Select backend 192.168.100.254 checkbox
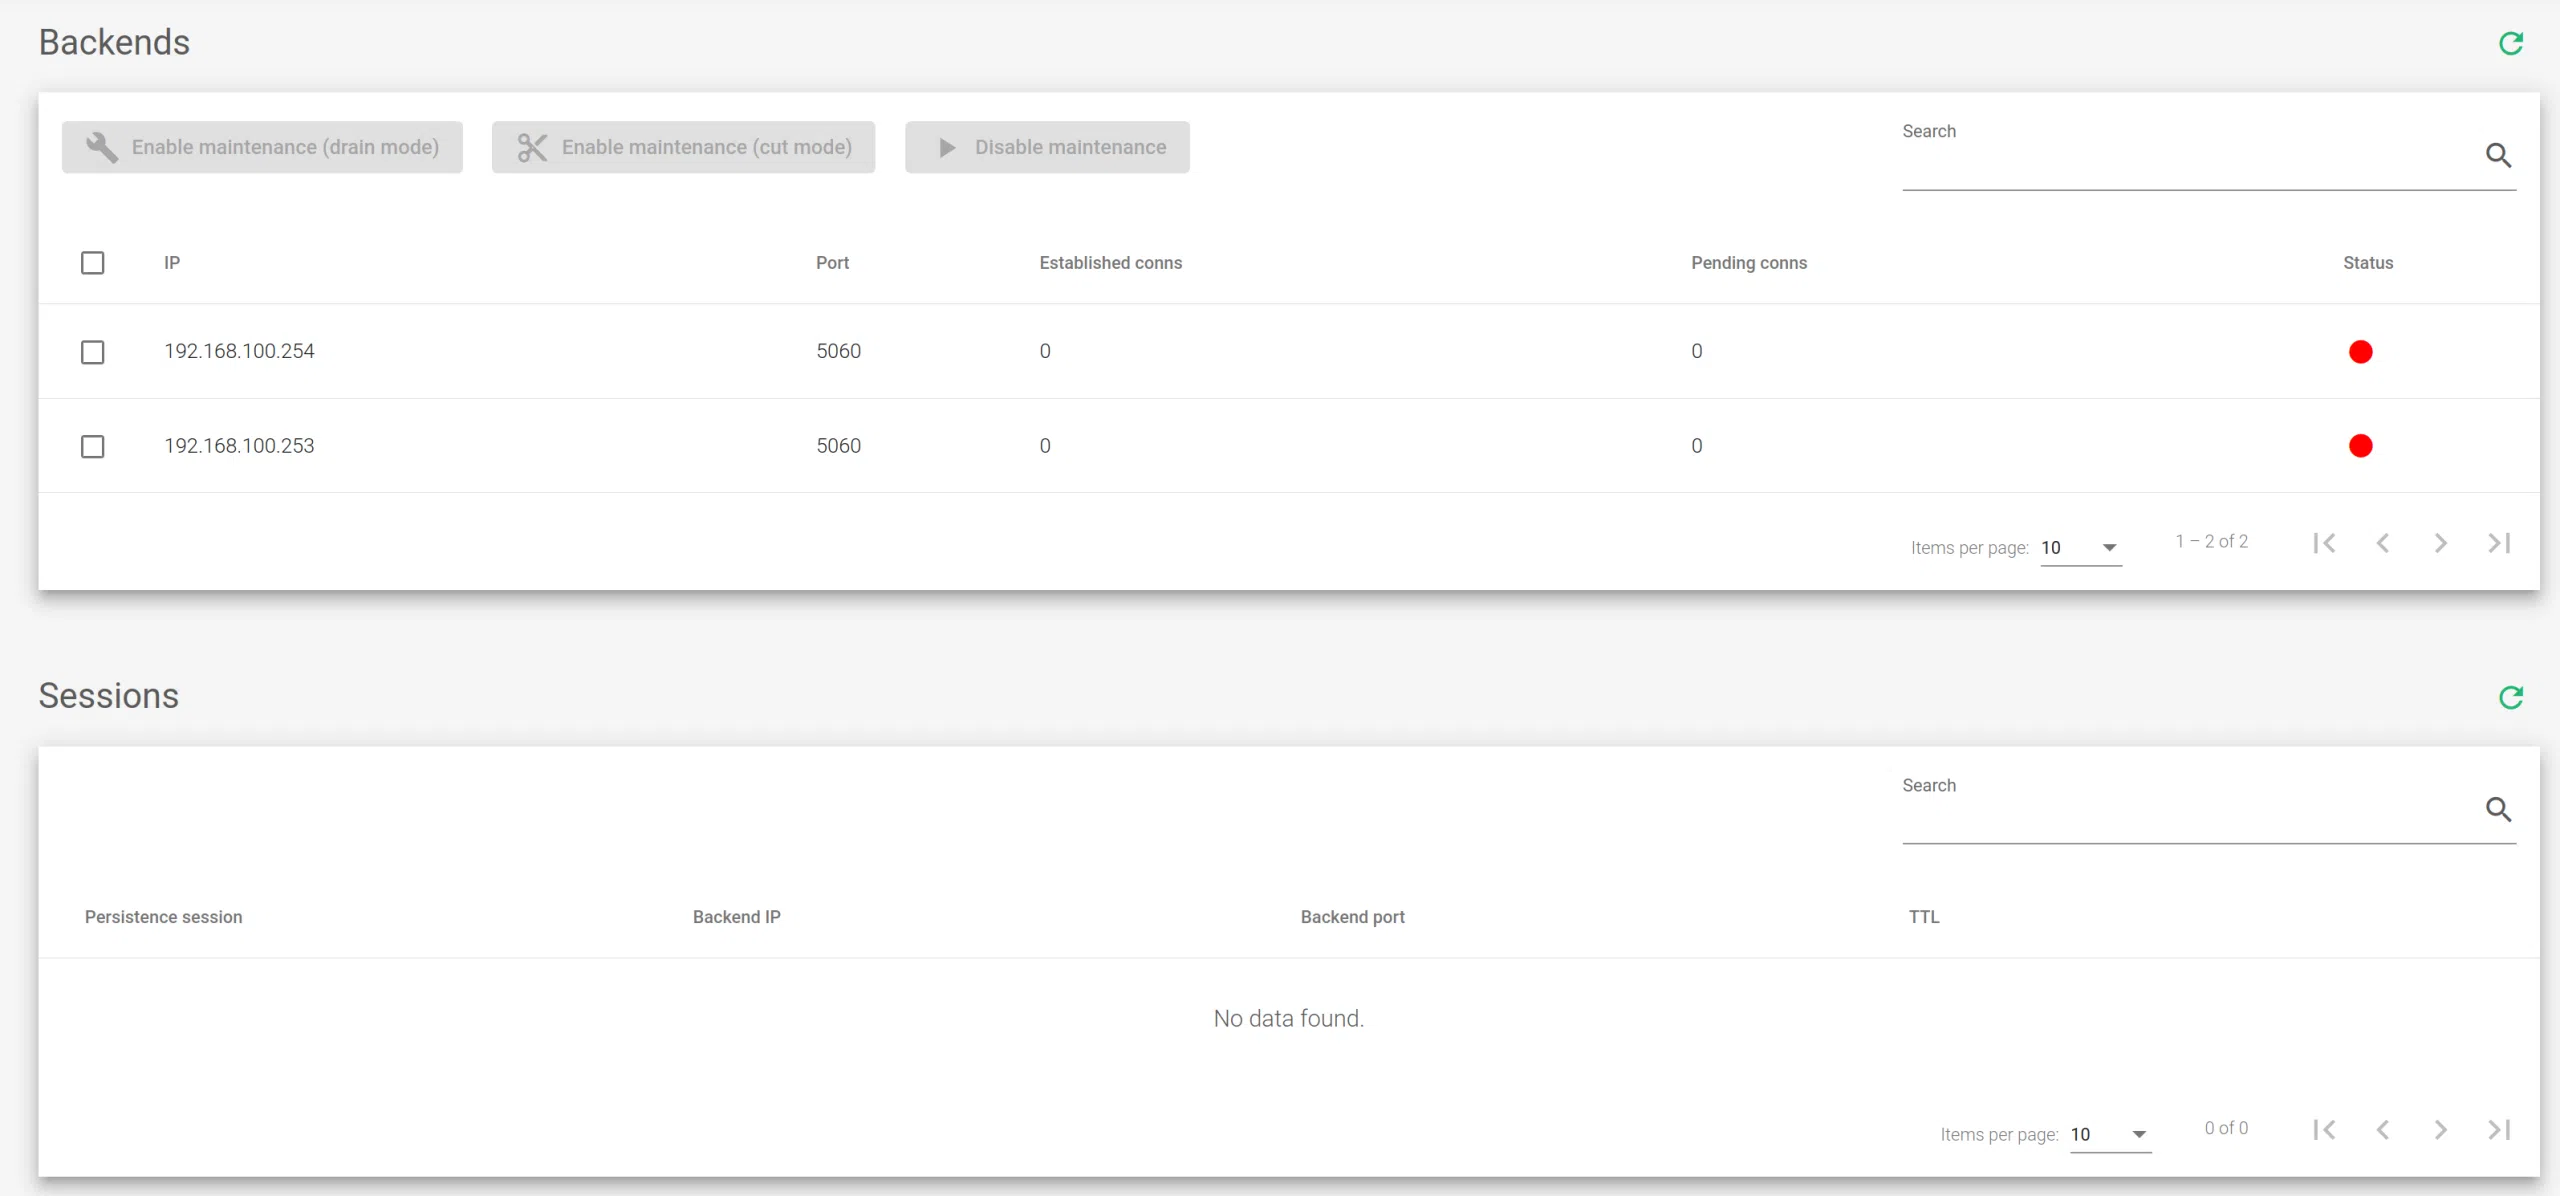This screenshot has height=1196, width=2560. (92, 352)
